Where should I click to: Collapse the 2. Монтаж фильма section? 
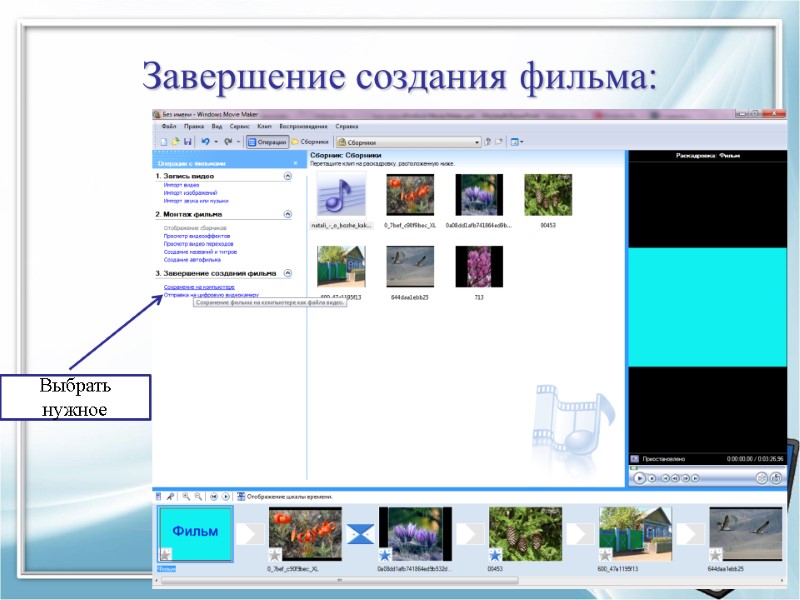click(x=288, y=214)
